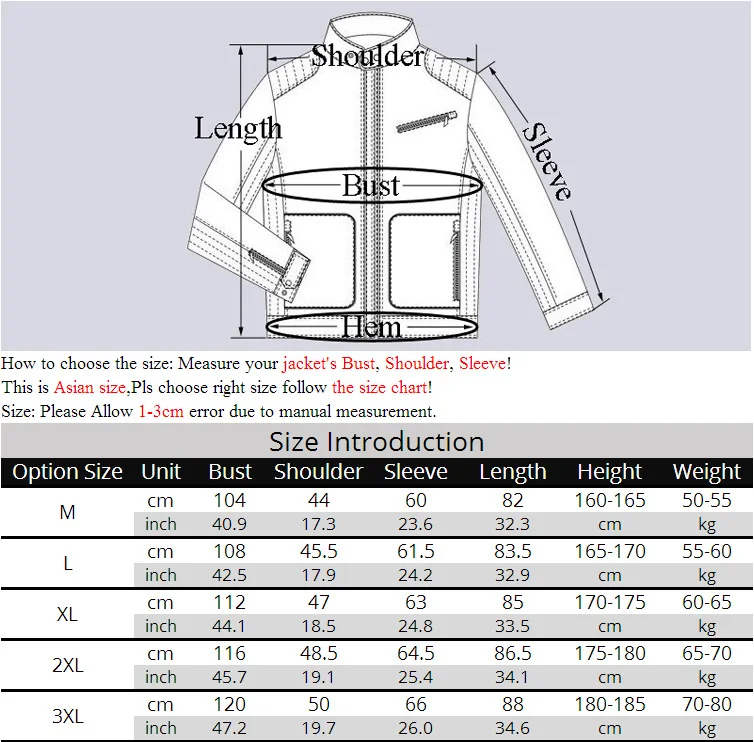The height and width of the screenshot is (742, 754).
Task: Click the L length inch value 32.9
Action: point(513,575)
